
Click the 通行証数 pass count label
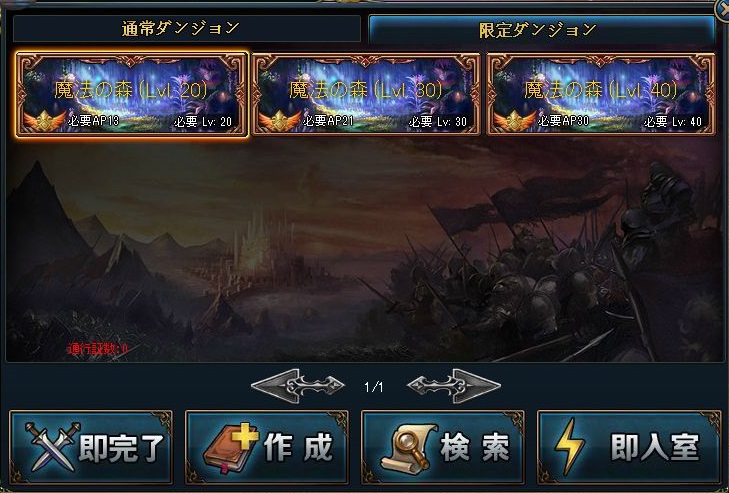[x=98, y=349]
